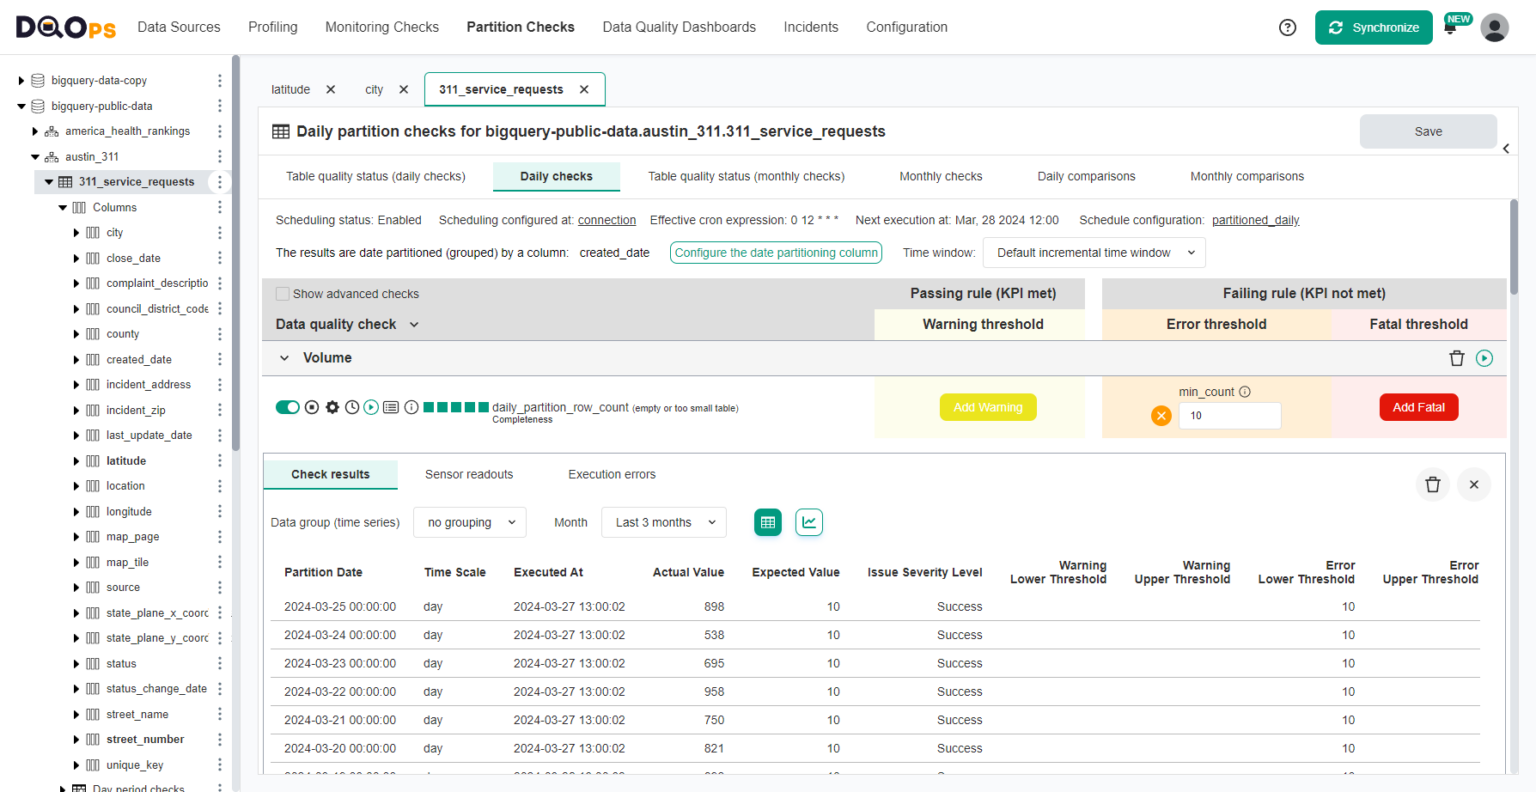Delete all checks in the Volume section
Viewport: 1536px width, 792px height.
tap(1457, 357)
